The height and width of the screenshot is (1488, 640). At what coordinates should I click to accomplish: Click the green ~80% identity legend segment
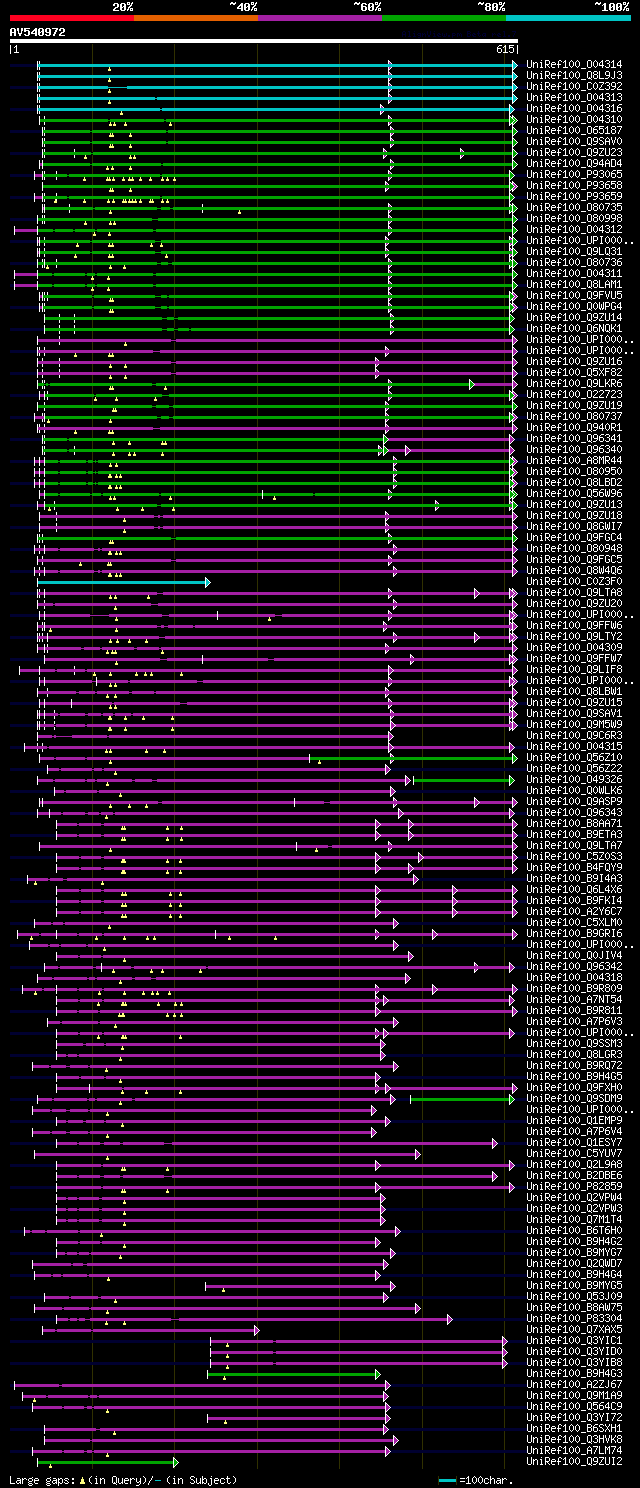coord(443,17)
